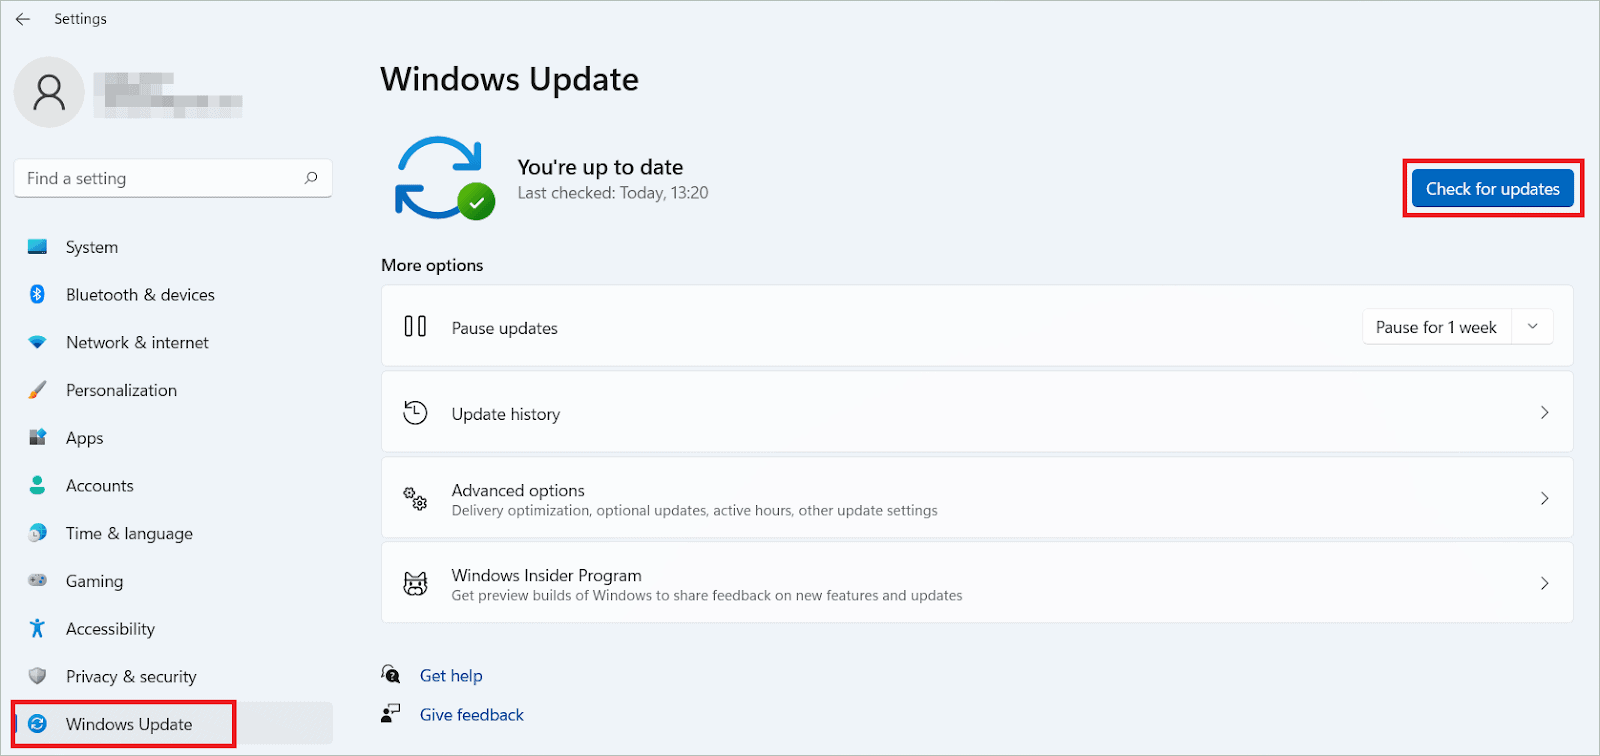Click the blurred account name
Screen dimensions: 1600x756
click(168, 95)
